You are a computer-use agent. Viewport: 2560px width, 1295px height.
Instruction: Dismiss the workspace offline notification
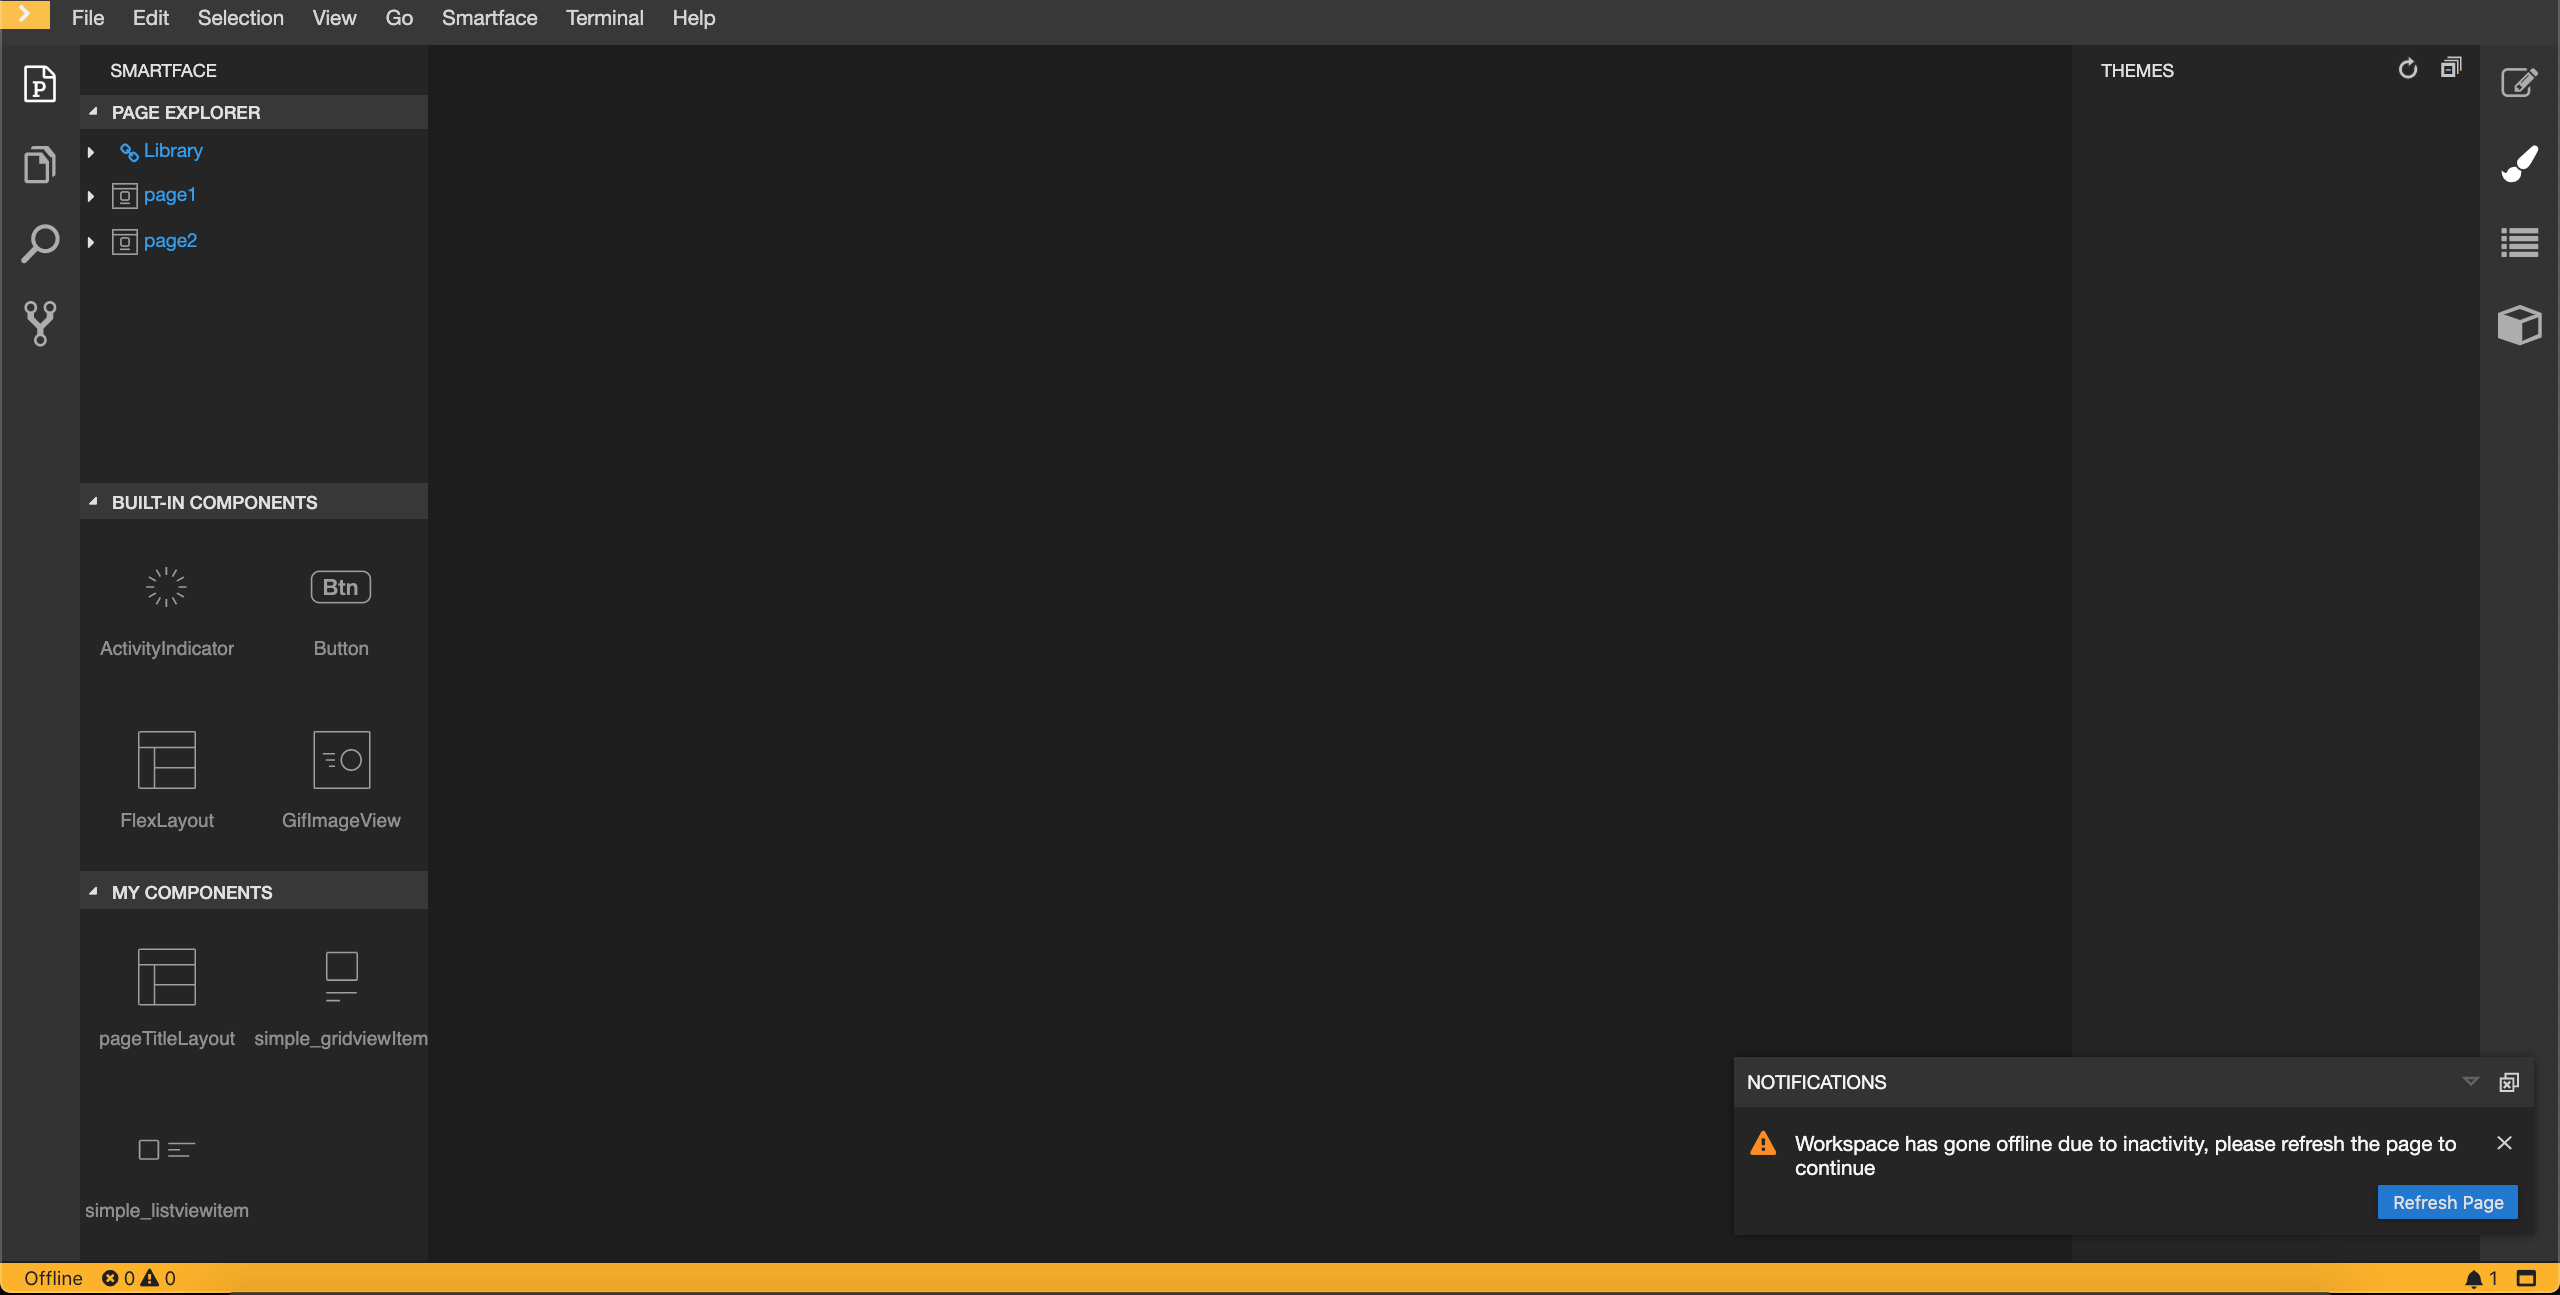coord(2504,1143)
